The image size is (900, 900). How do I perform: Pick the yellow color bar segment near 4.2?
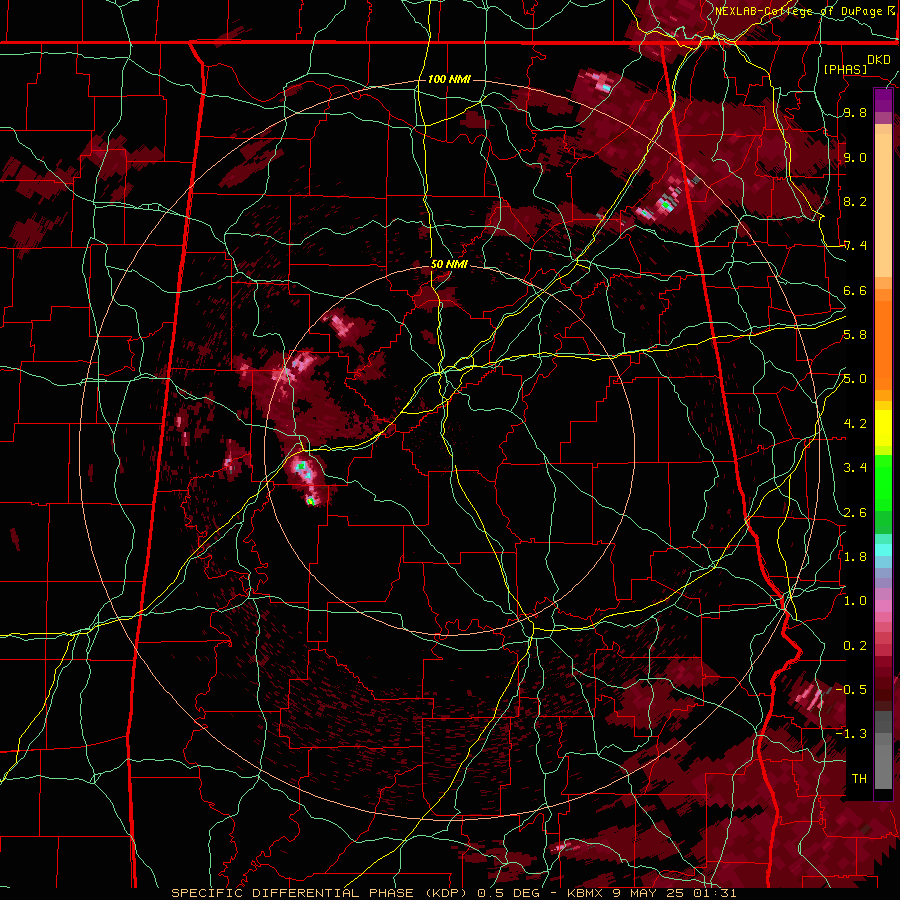(883, 428)
